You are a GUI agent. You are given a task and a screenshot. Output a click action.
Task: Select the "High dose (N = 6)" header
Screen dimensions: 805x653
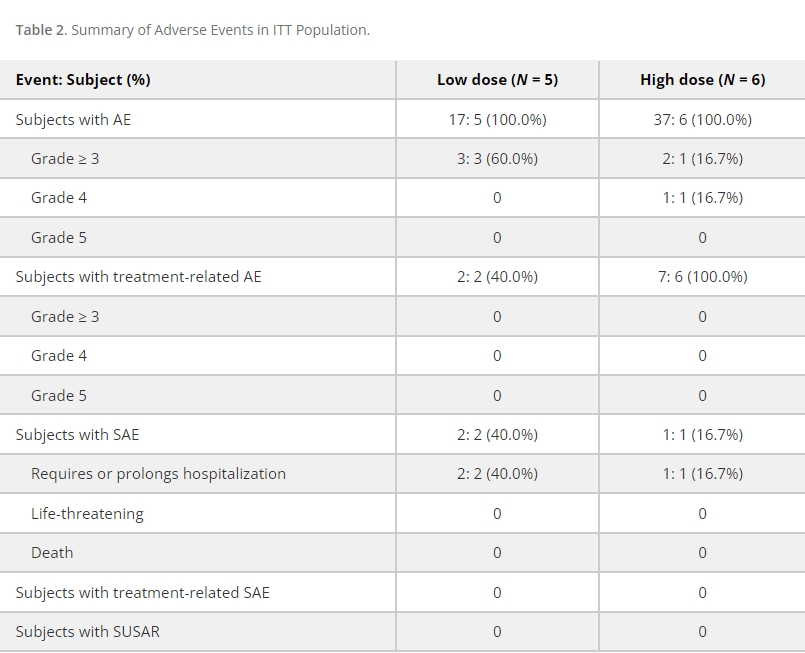(702, 80)
